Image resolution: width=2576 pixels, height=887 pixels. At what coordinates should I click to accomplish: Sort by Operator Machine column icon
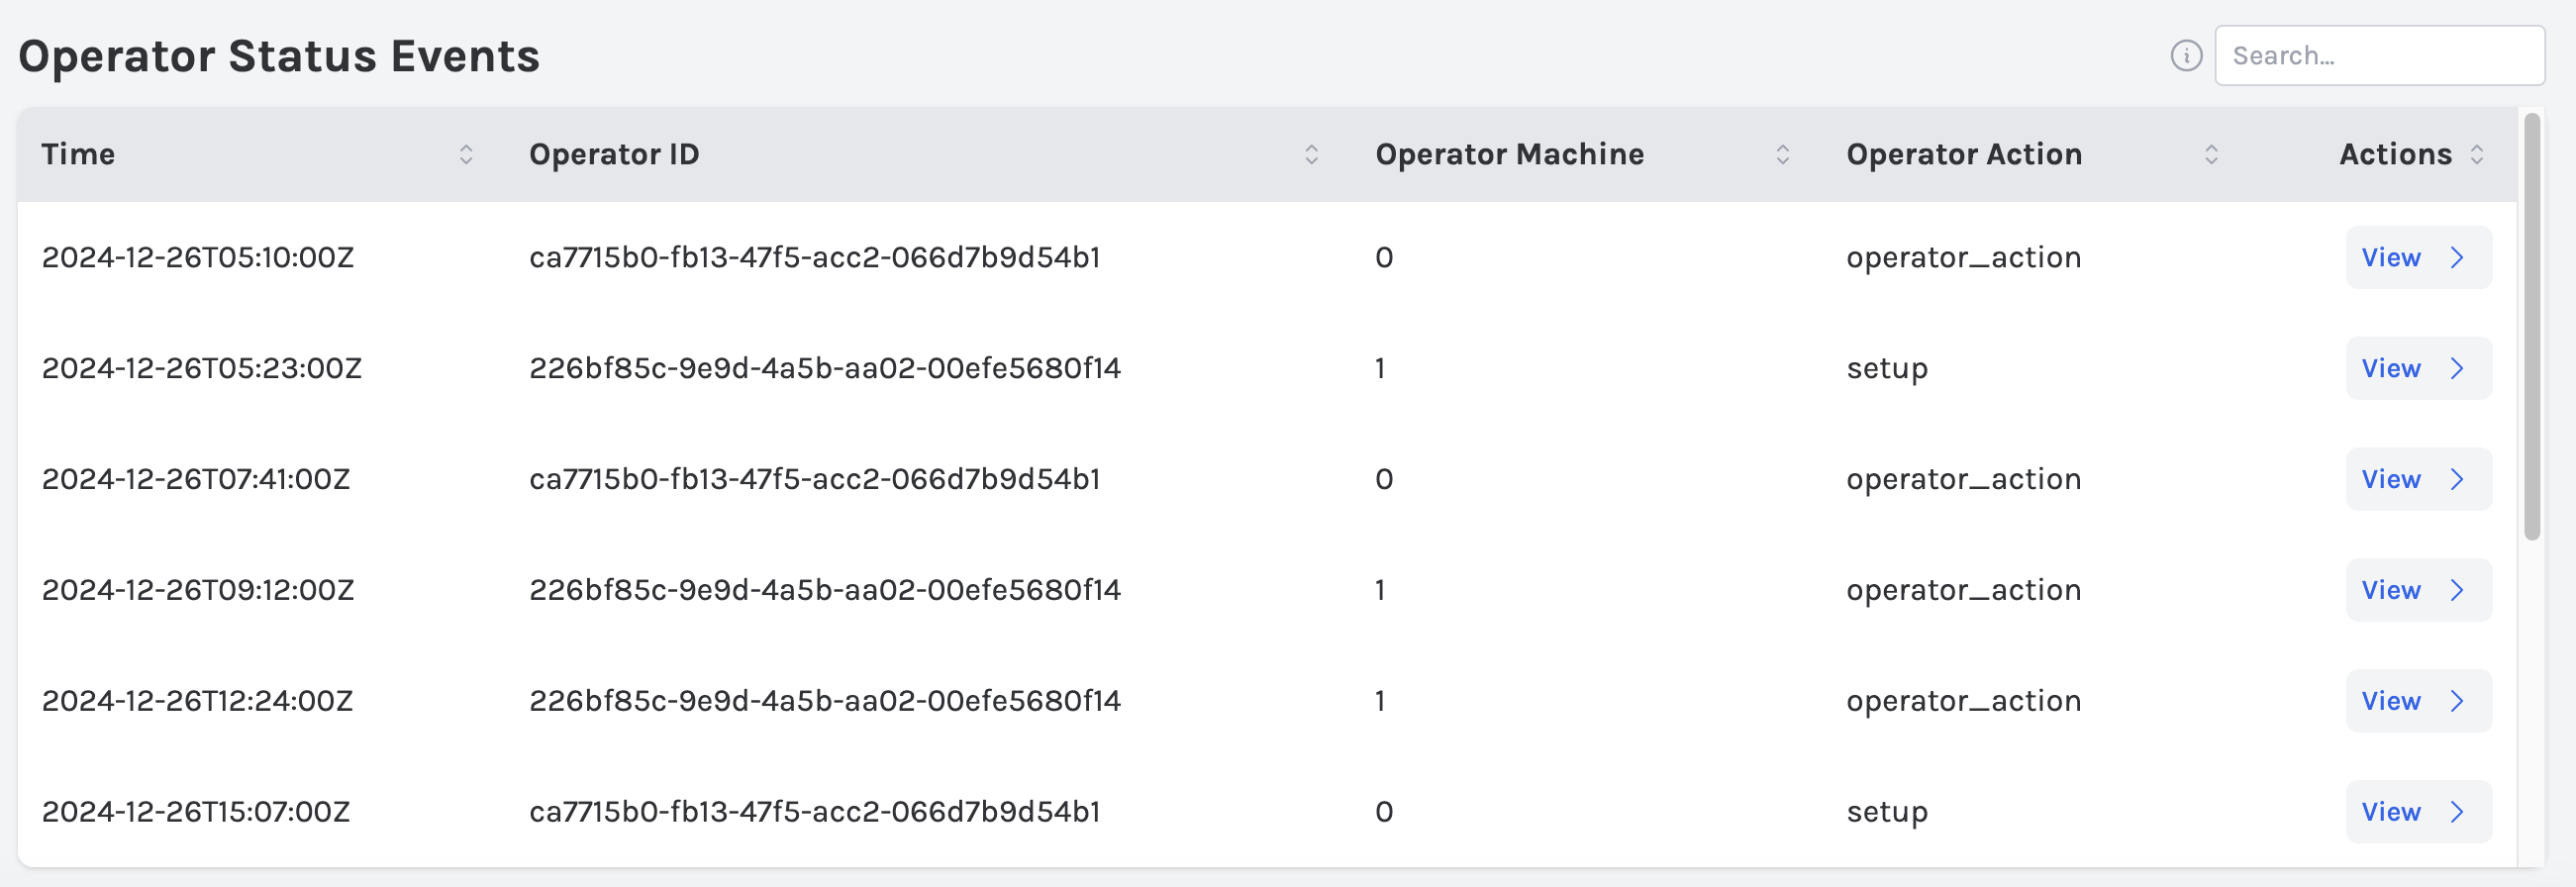tap(1782, 154)
